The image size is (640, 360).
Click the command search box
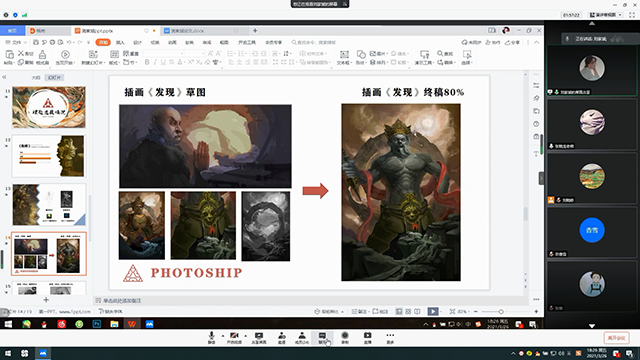tap(314, 42)
